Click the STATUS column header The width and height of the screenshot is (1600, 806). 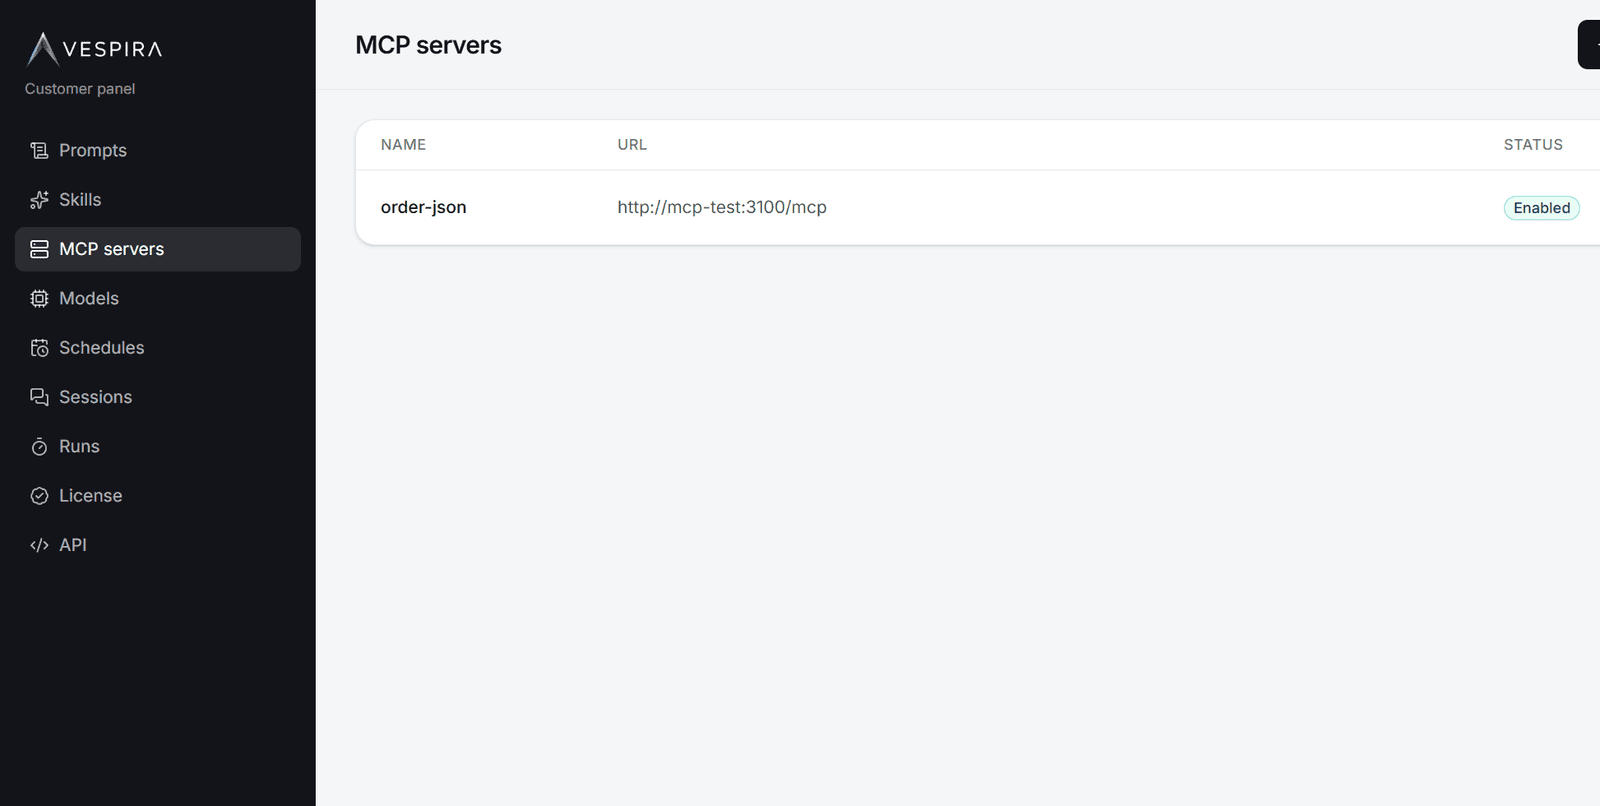click(x=1533, y=145)
